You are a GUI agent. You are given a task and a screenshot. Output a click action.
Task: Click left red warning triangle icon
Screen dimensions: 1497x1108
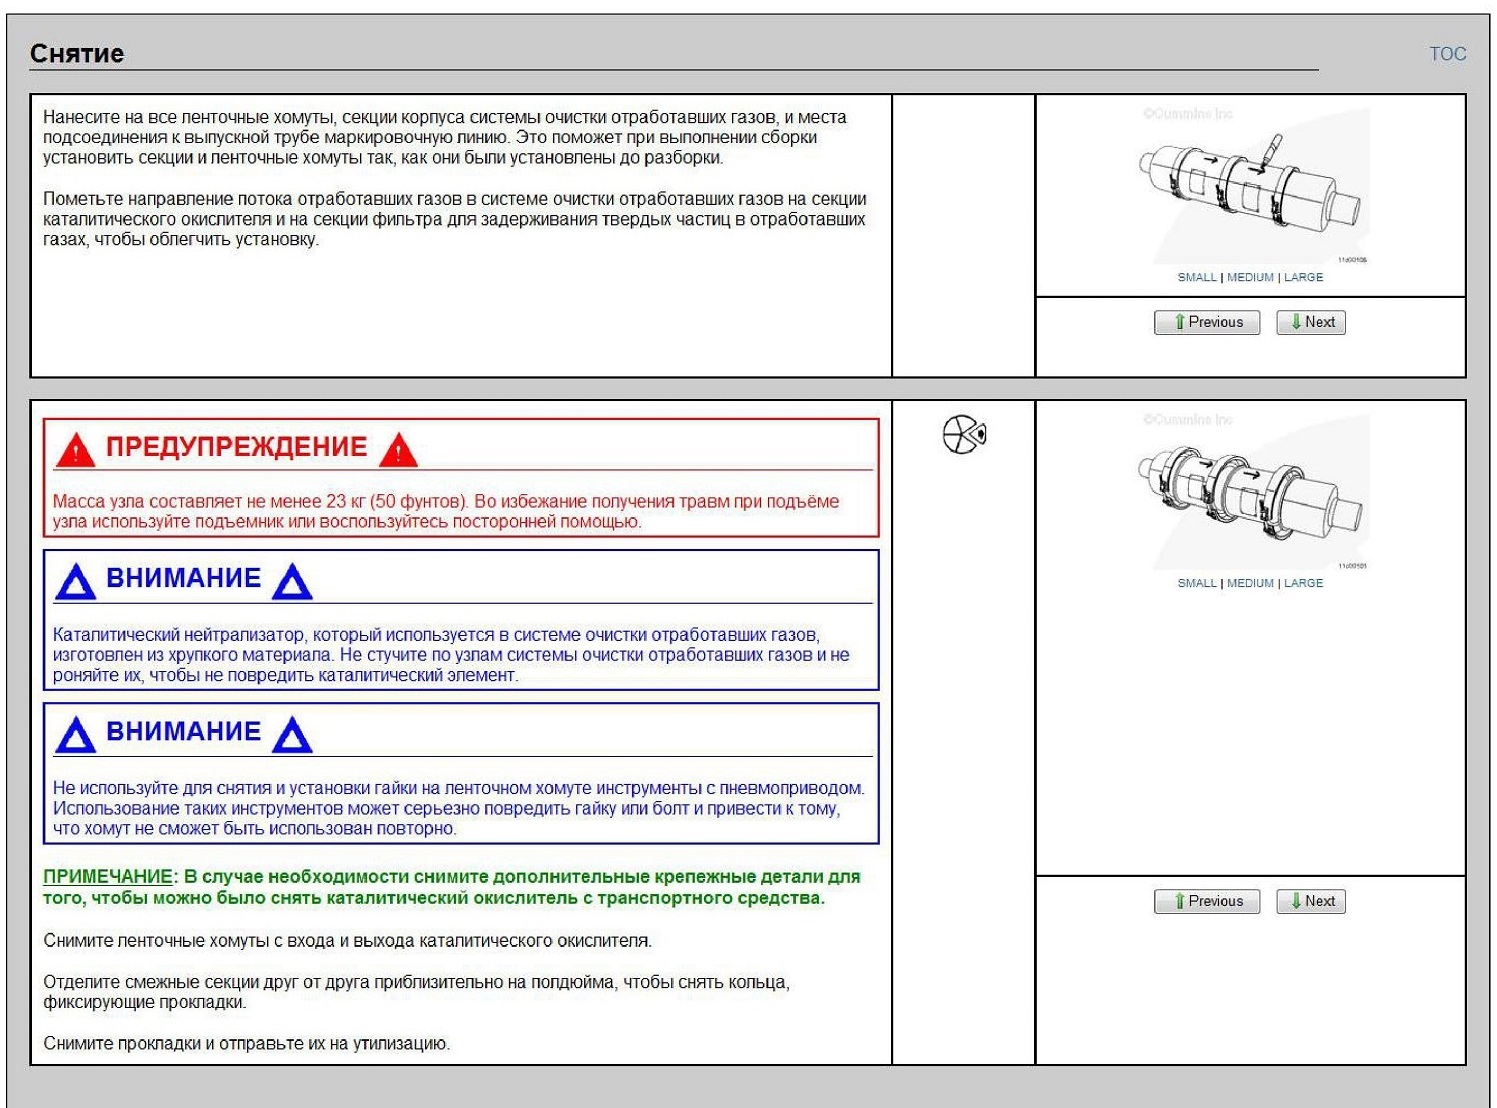[75, 450]
